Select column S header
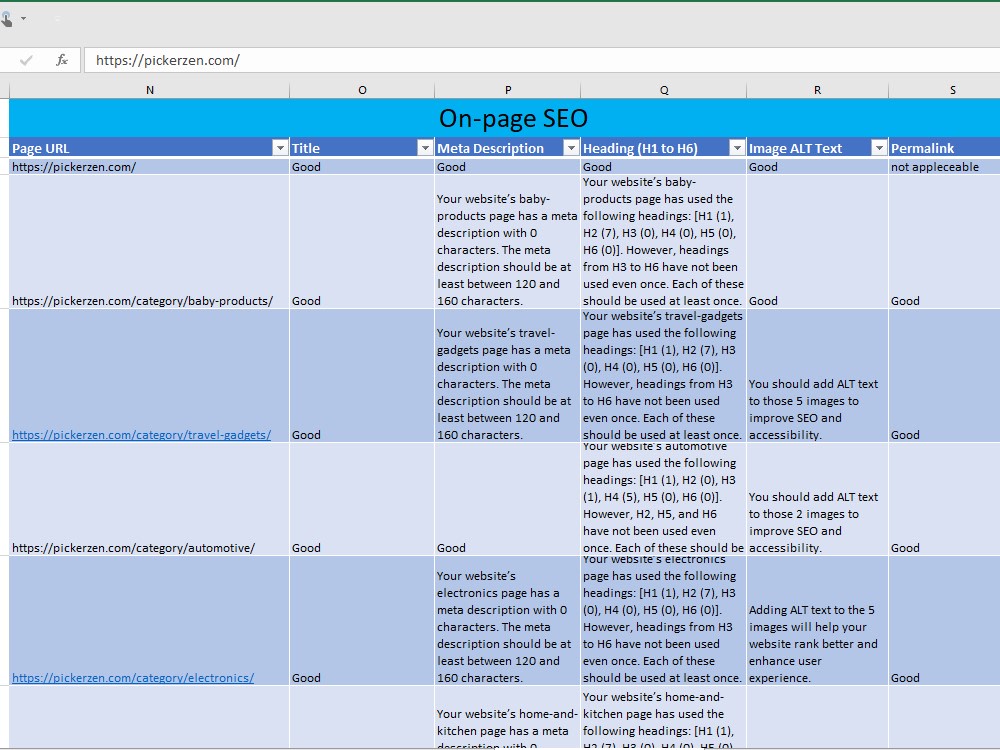1000x750 pixels. 945,90
